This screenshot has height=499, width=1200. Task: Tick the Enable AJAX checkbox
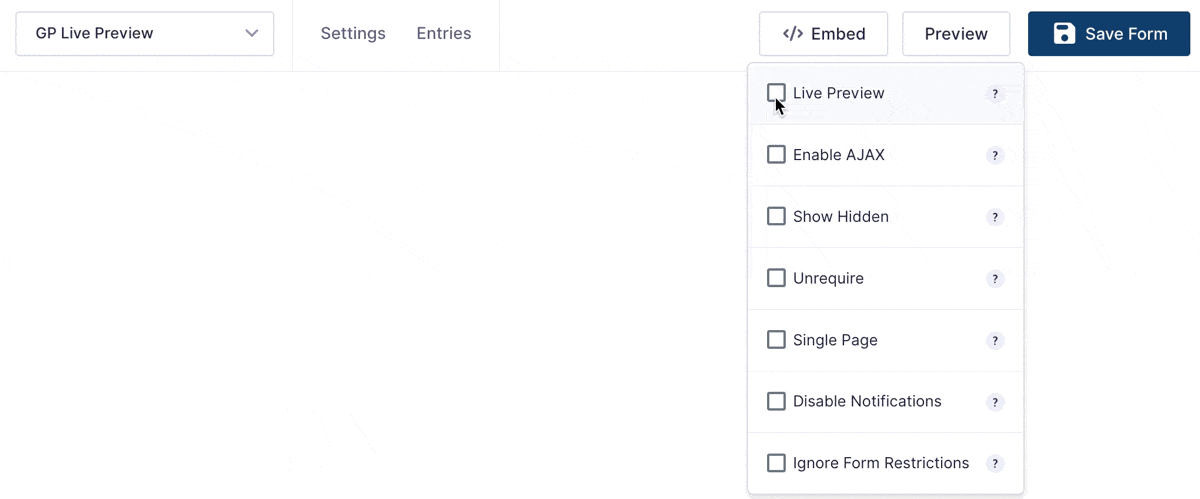click(x=776, y=155)
